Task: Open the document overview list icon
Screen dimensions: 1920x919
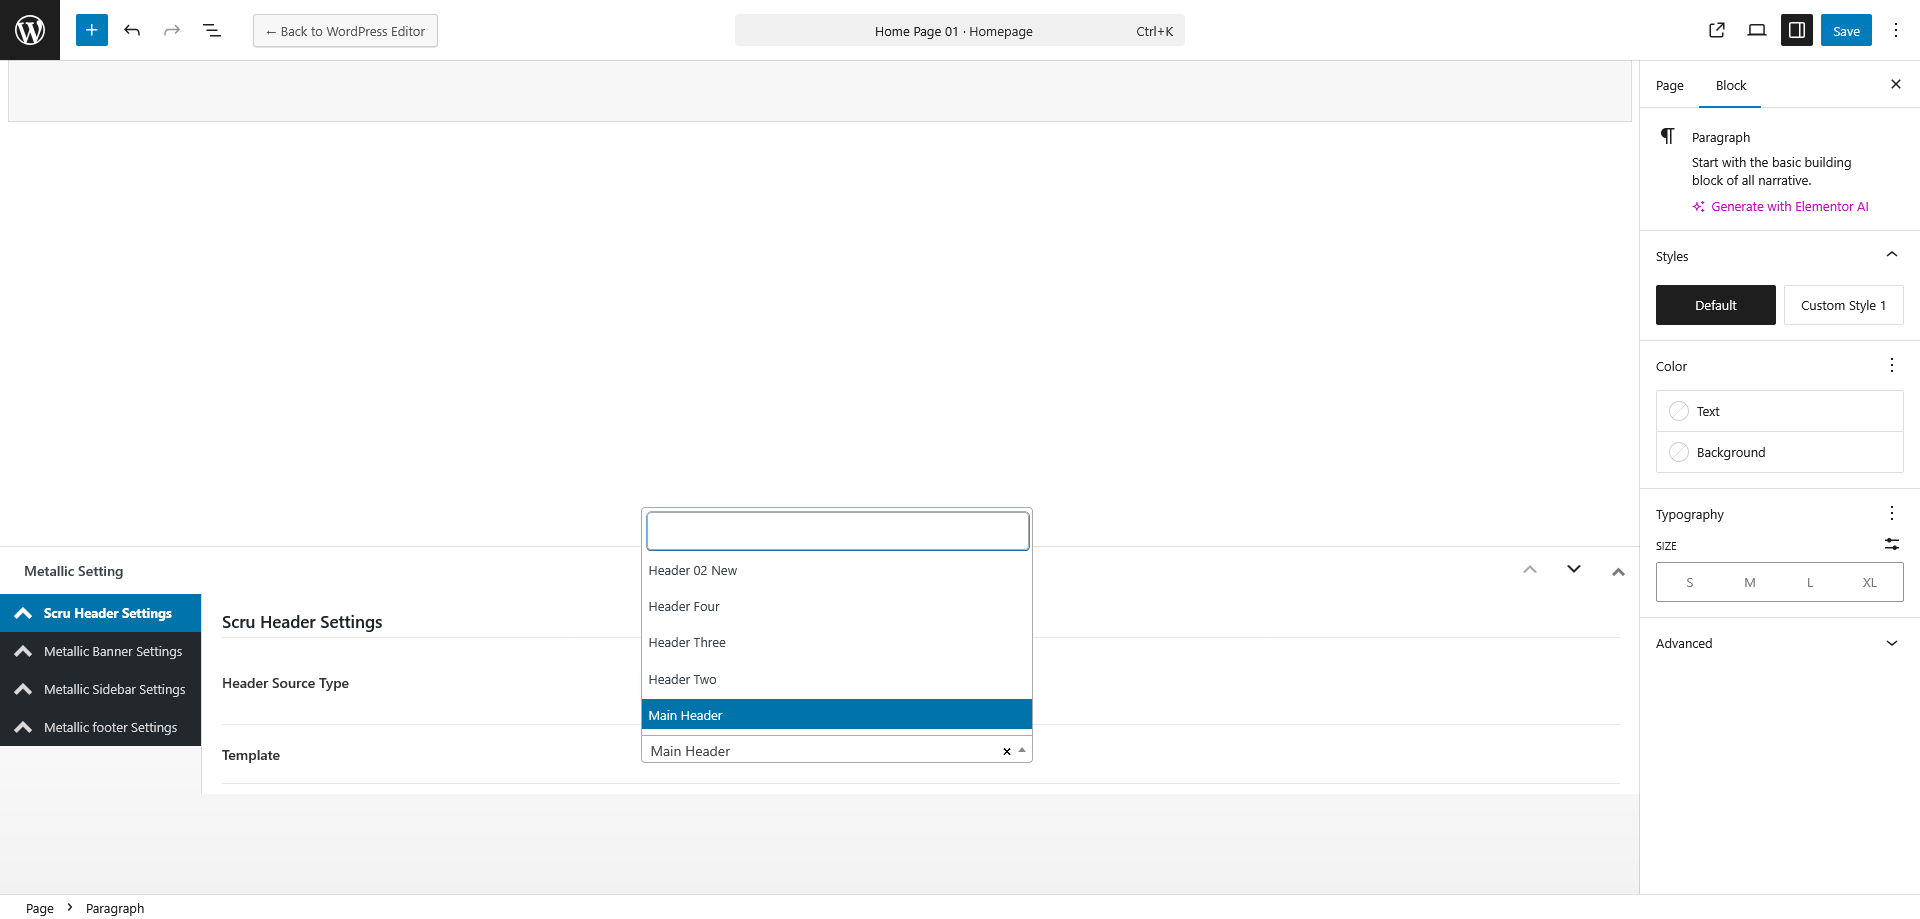Action: point(212,30)
